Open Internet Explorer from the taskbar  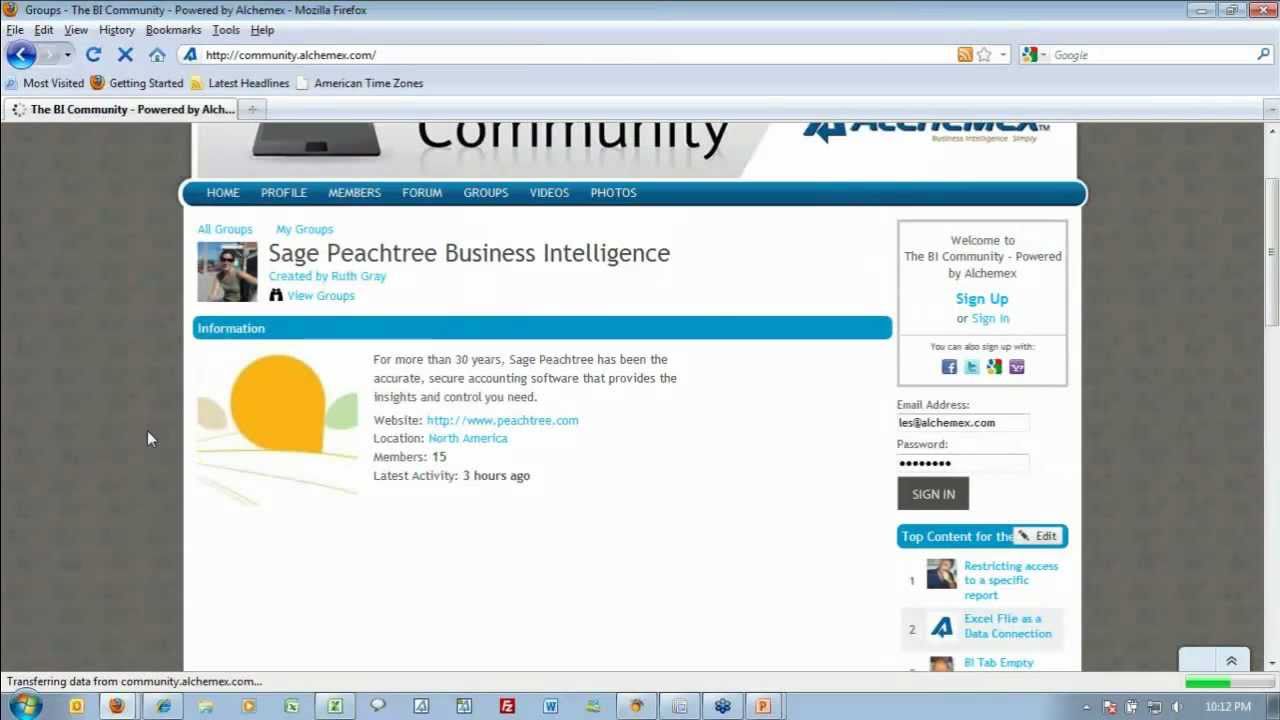(x=163, y=706)
